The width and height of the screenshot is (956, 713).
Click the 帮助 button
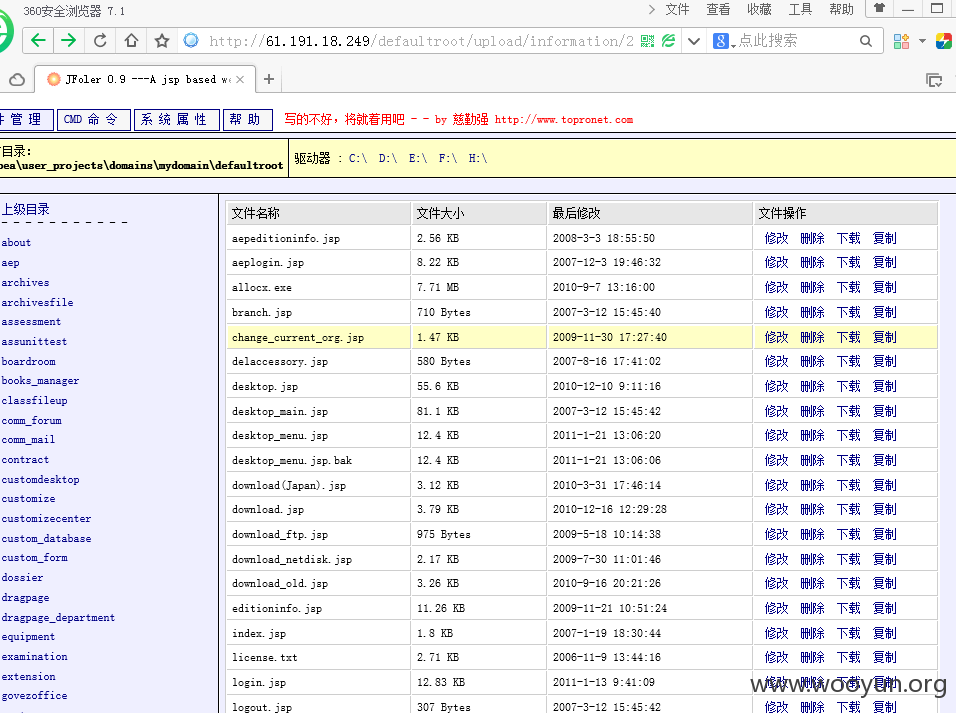pyautogui.click(x=248, y=120)
